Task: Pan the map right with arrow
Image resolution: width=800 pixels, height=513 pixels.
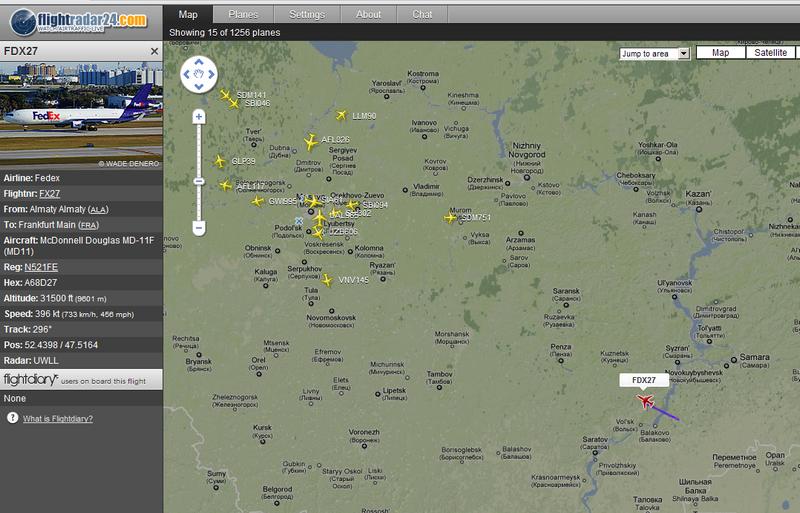Action: [211, 75]
